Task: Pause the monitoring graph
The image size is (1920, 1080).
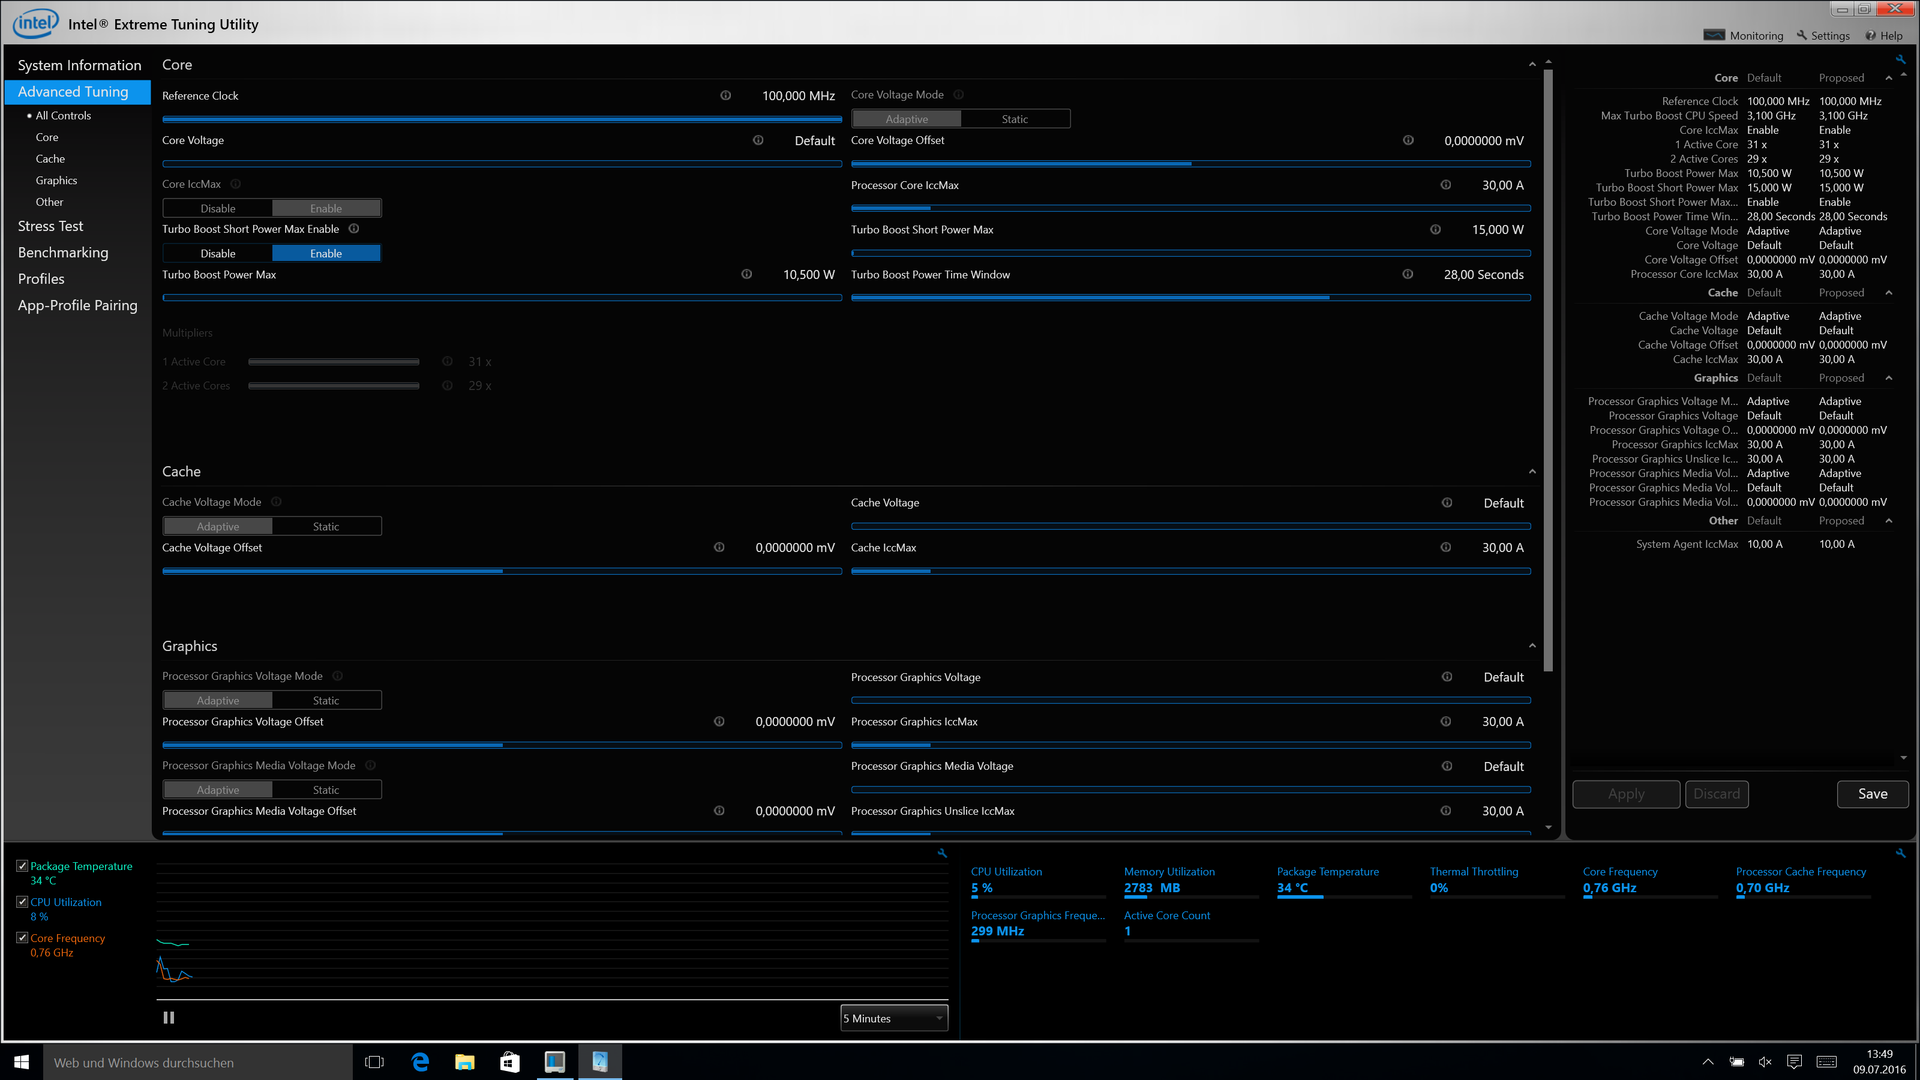Action: (x=169, y=1018)
